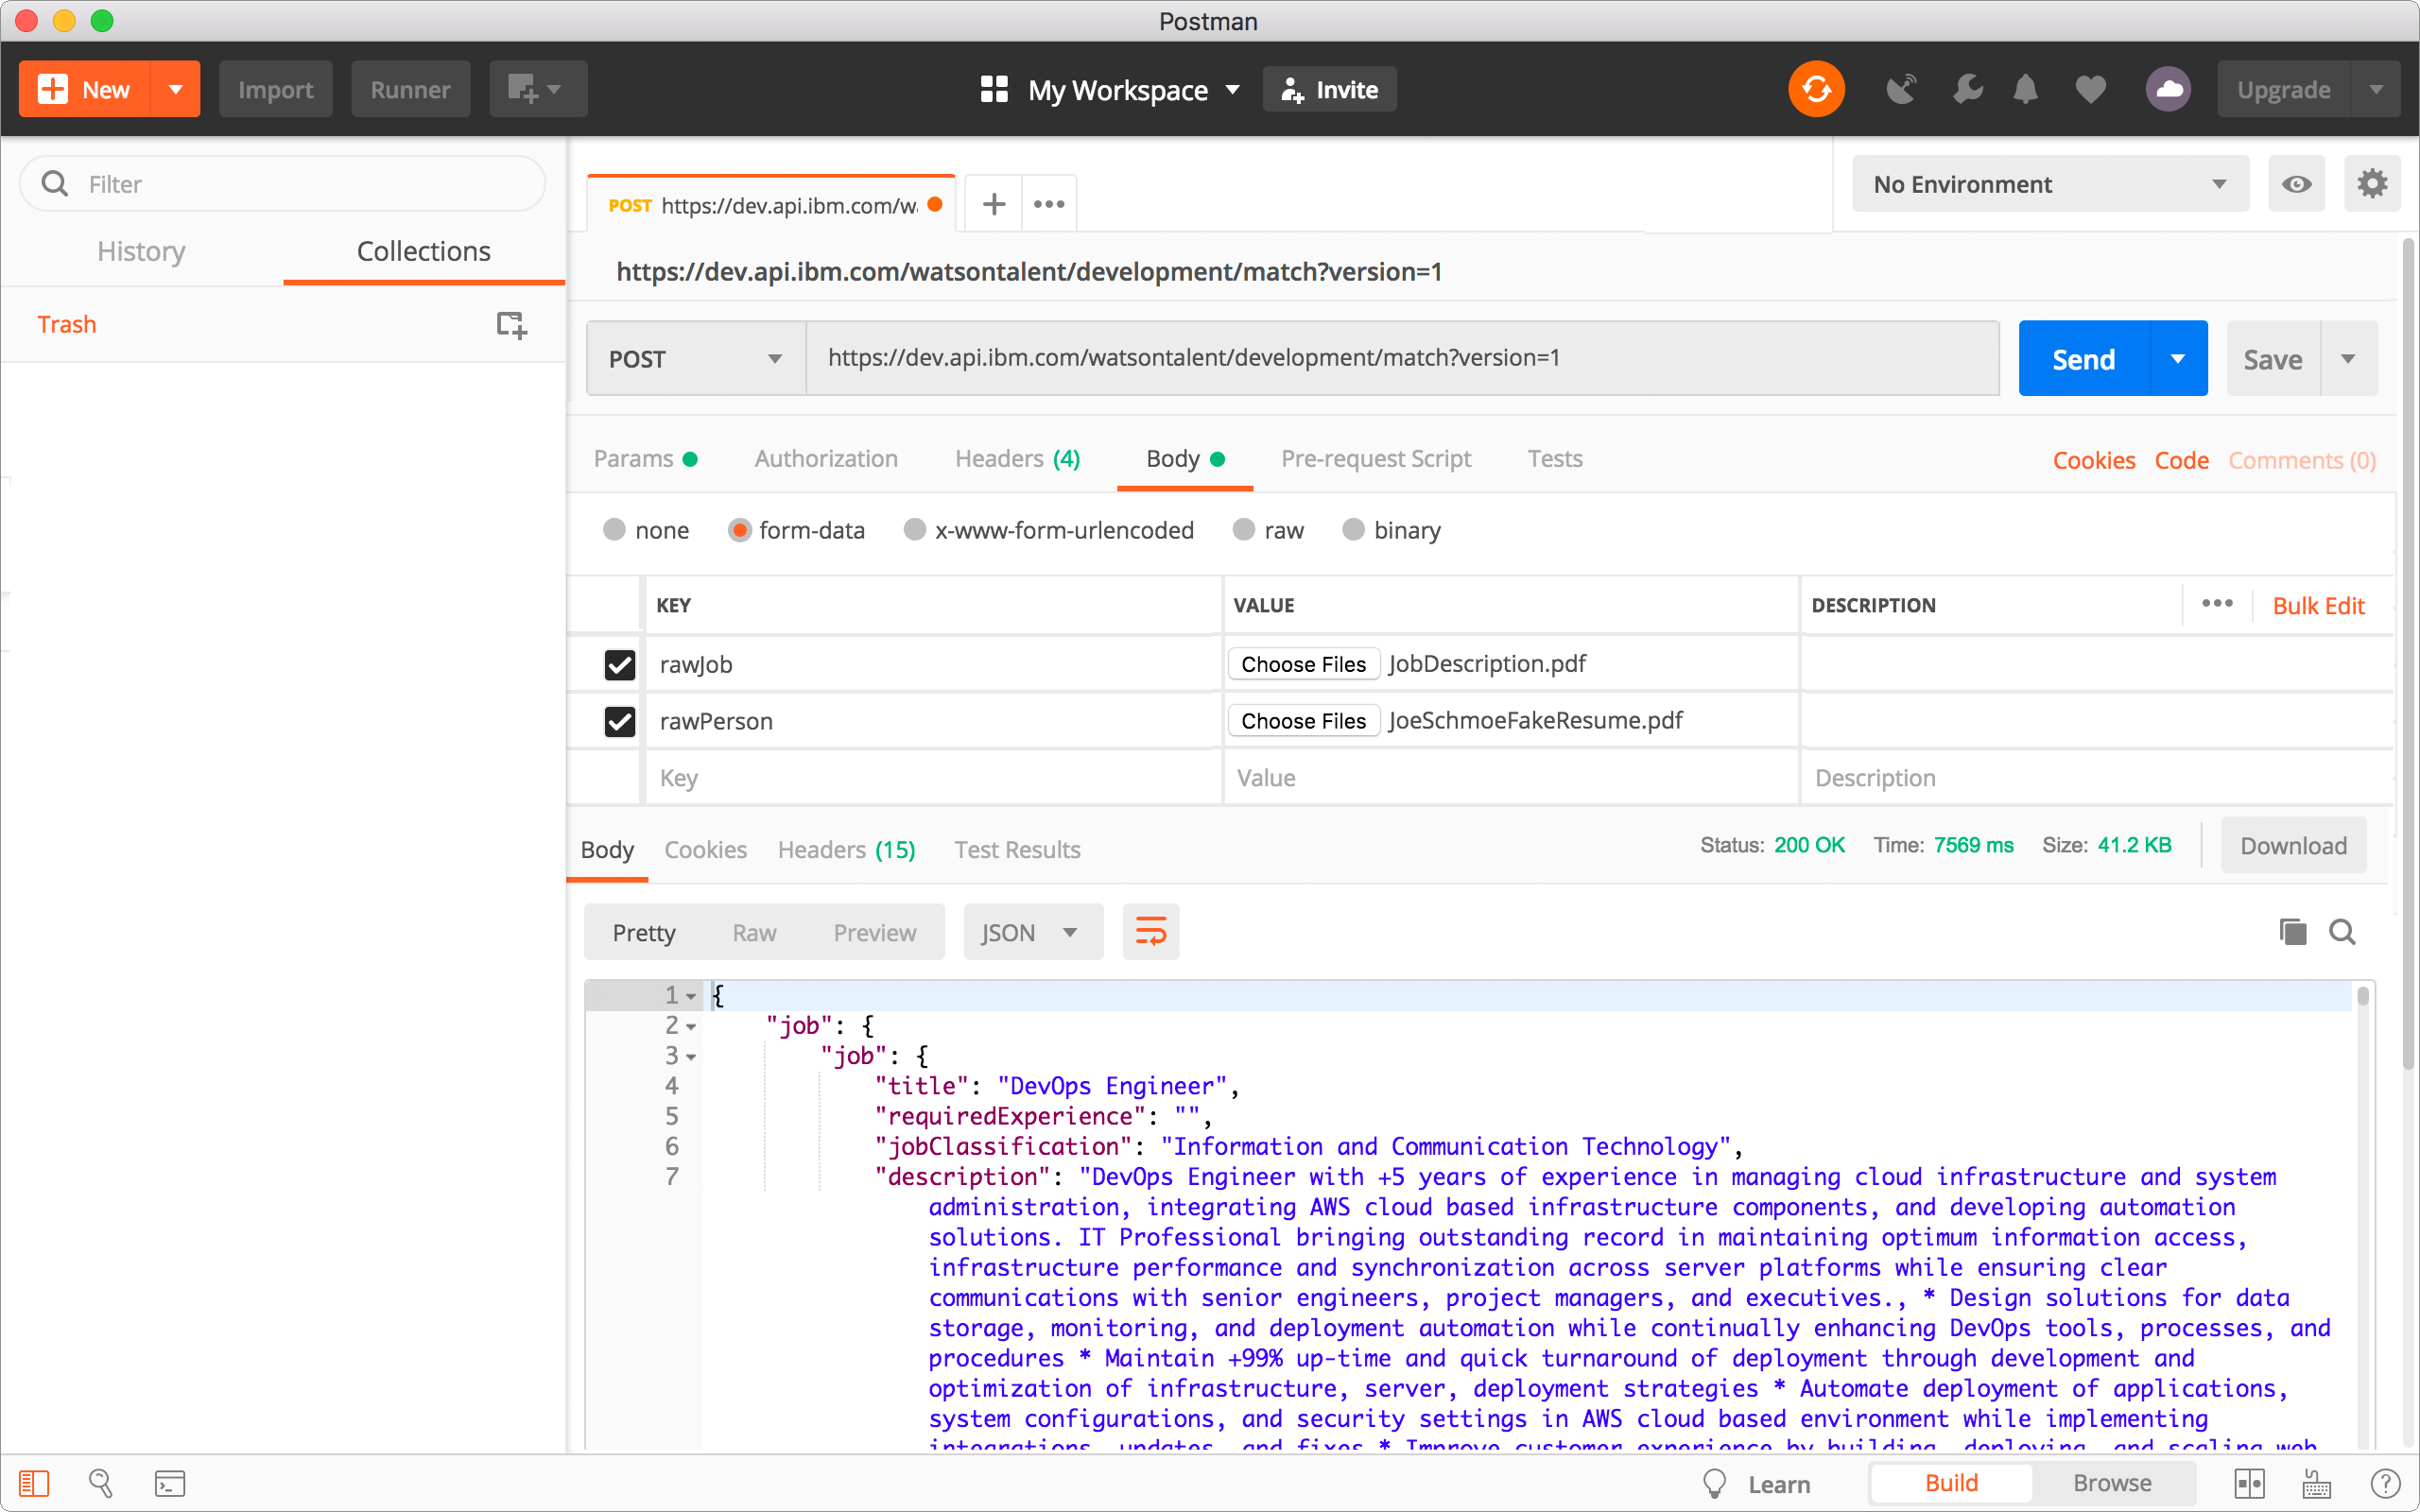Viewport: 2420px width, 1512px height.
Task: Search the response with the magnifier icon
Action: (2343, 931)
